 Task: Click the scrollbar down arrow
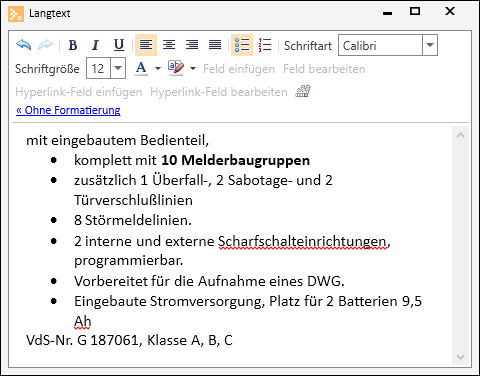[460, 357]
